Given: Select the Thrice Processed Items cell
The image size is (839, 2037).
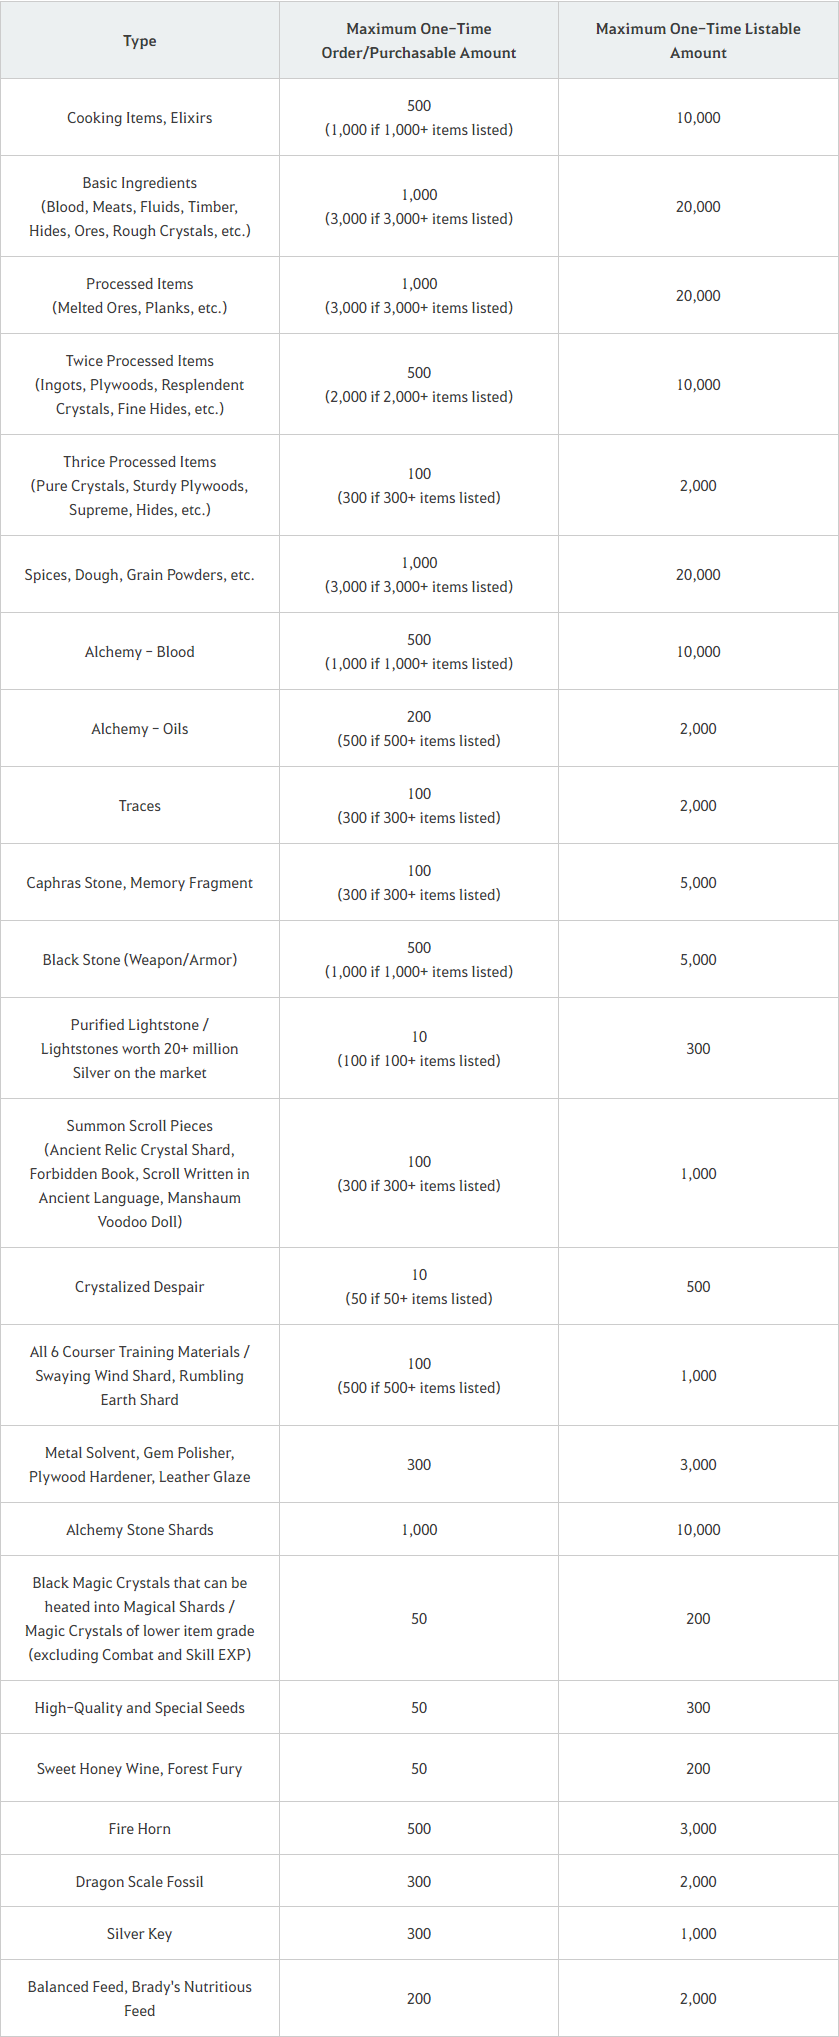Looking at the screenshot, I should tap(140, 486).
